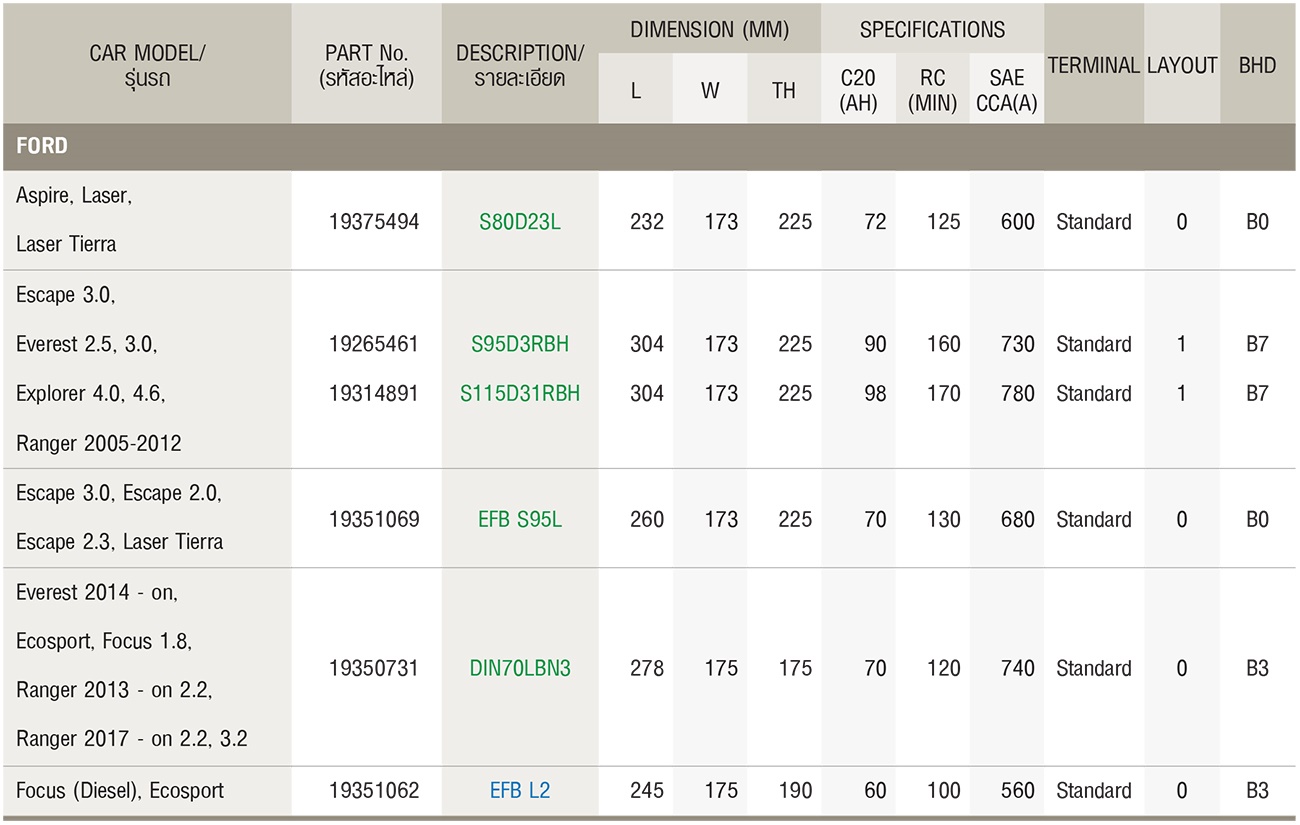This screenshot has width=1300, height=825.
Task: Click length value 232 for S80D23L
Action: coord(647,222)
